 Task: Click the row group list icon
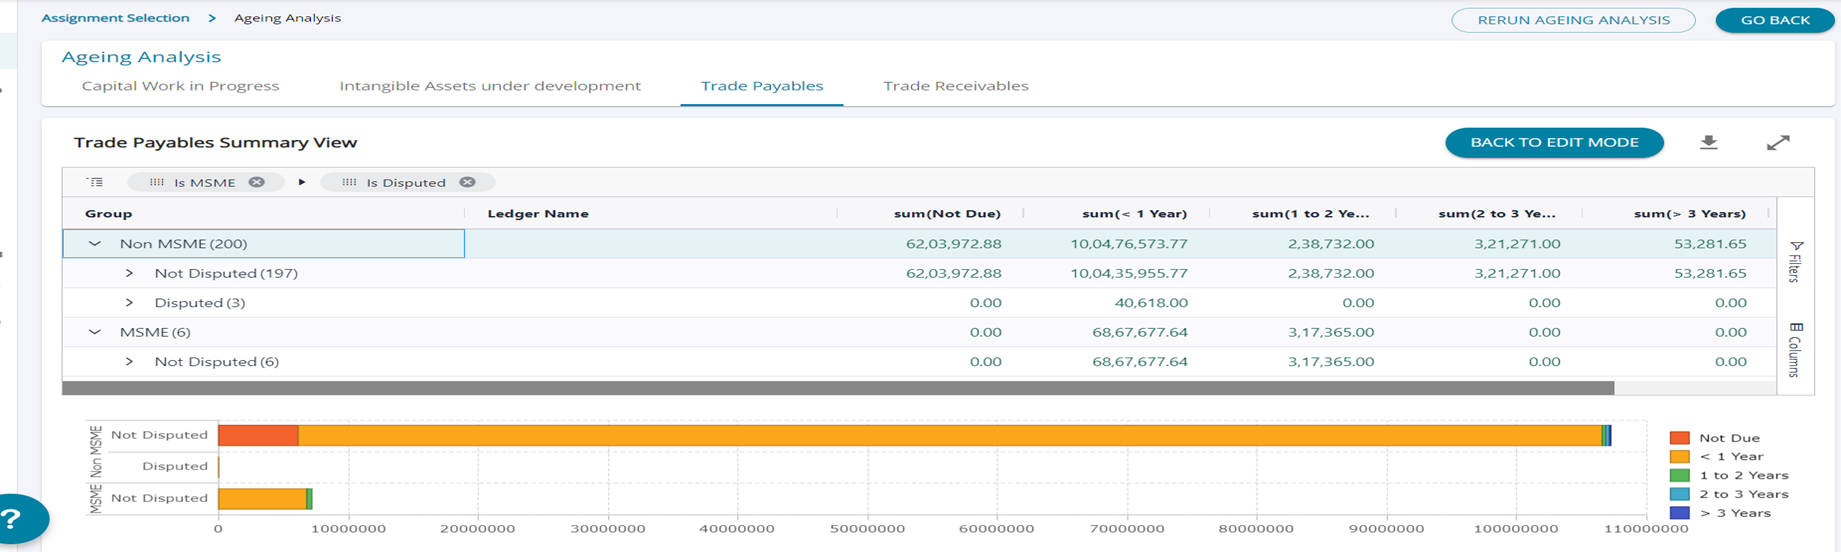pyautogui.click(x=95, y=182)
